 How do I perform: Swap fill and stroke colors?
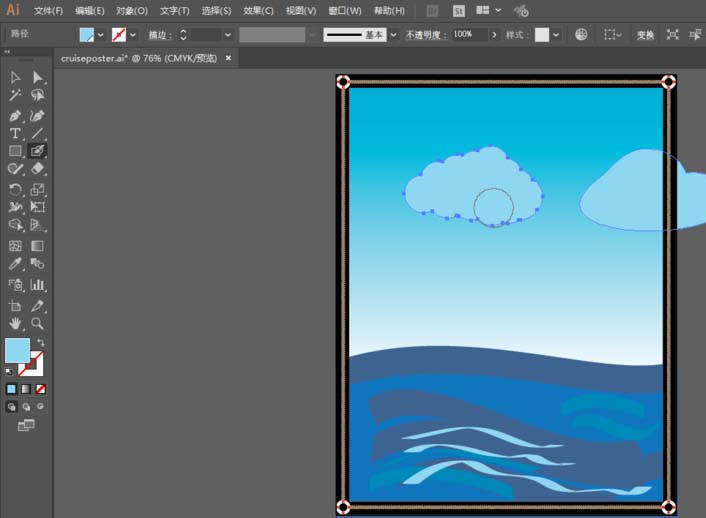[41, 343]
